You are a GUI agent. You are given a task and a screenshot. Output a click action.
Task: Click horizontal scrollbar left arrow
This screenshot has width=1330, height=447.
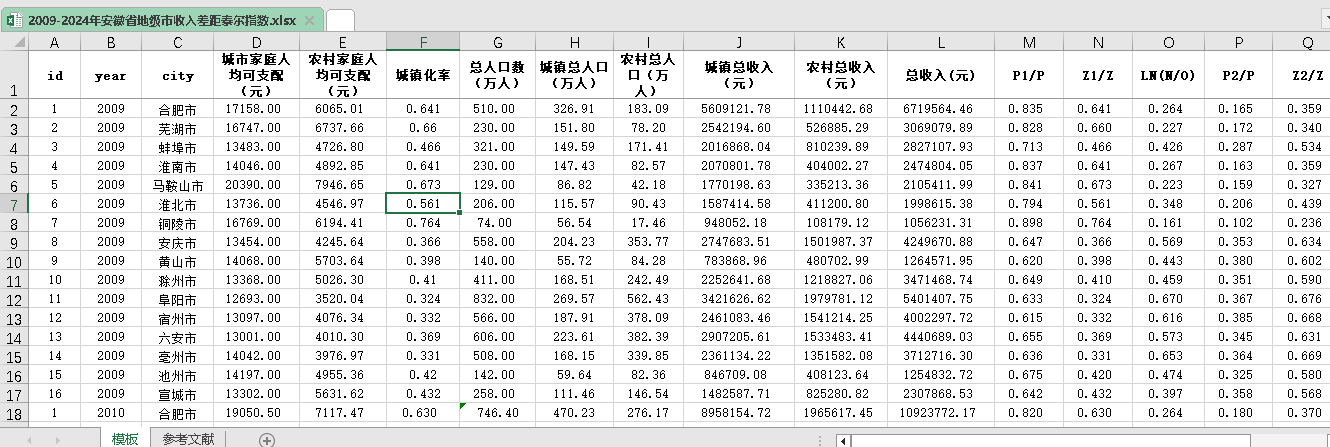pos(843,439)
